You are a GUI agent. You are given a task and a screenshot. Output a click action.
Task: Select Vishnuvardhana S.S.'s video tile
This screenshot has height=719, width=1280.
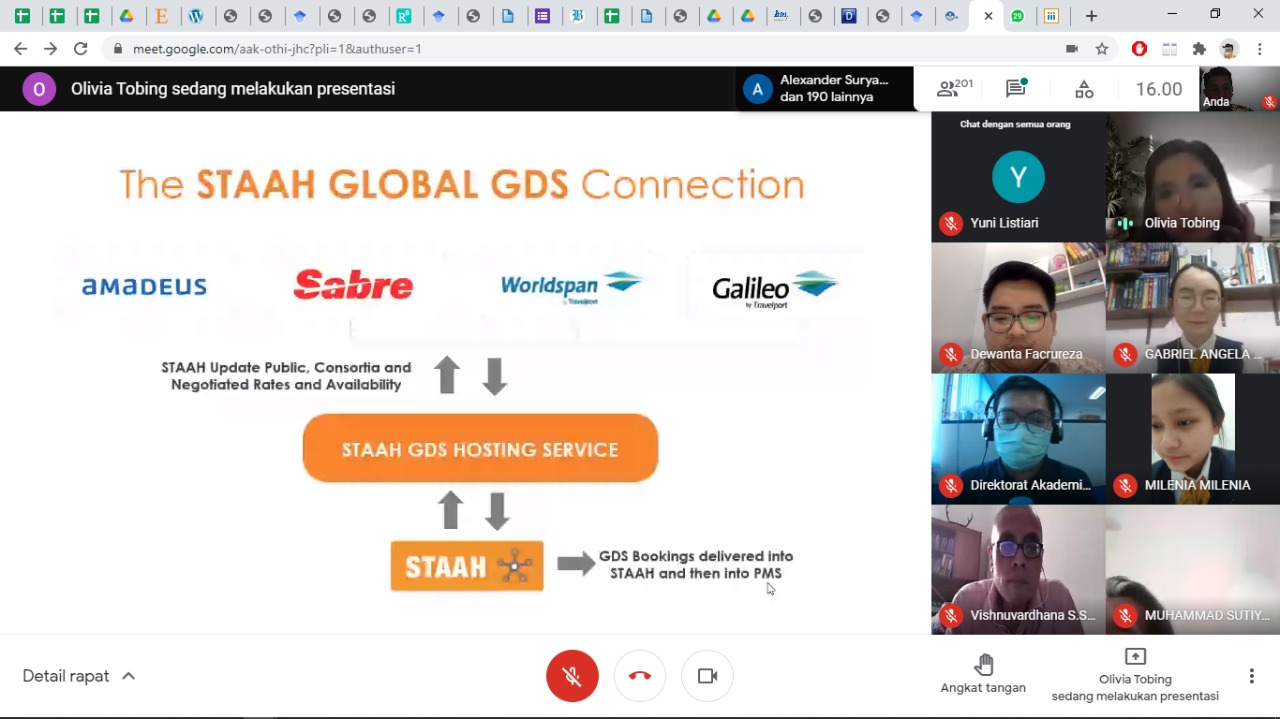(x=1018, y=569)
